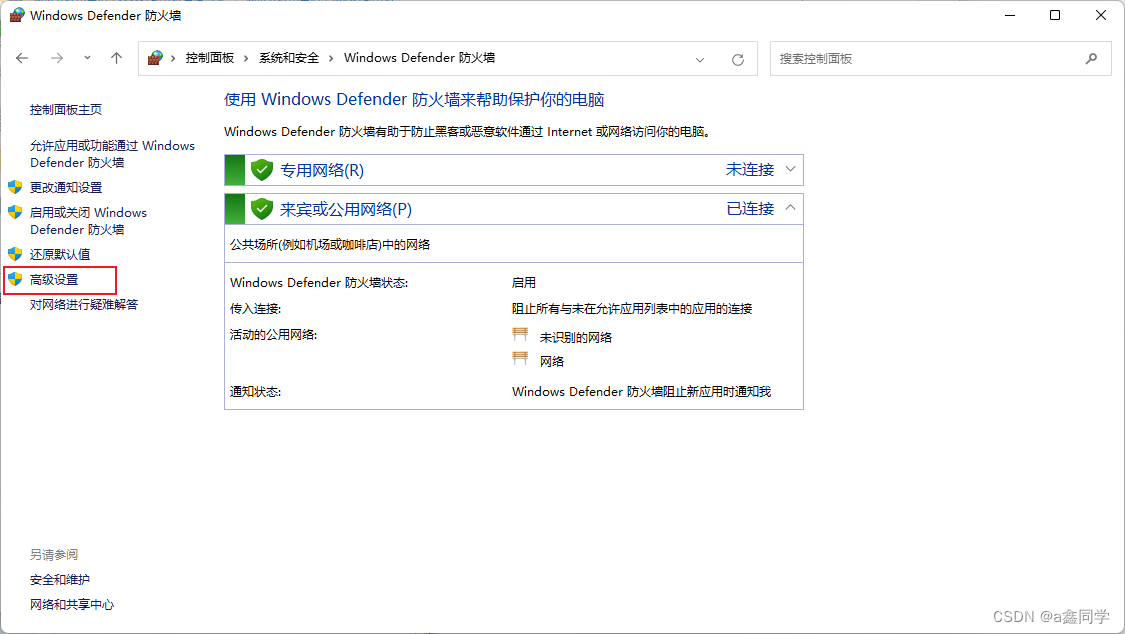The height and width of the screenshot is (634, 1125).
Task: Click the 活动的公用网络 label
Action: [273, 335]
